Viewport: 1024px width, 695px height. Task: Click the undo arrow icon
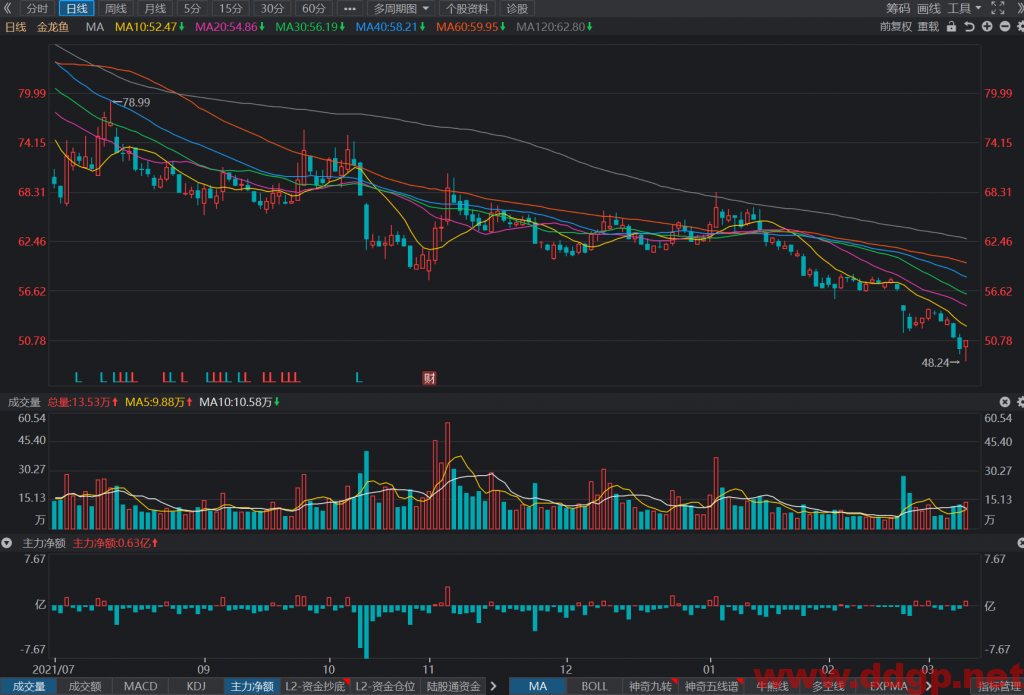click(969, 27)
